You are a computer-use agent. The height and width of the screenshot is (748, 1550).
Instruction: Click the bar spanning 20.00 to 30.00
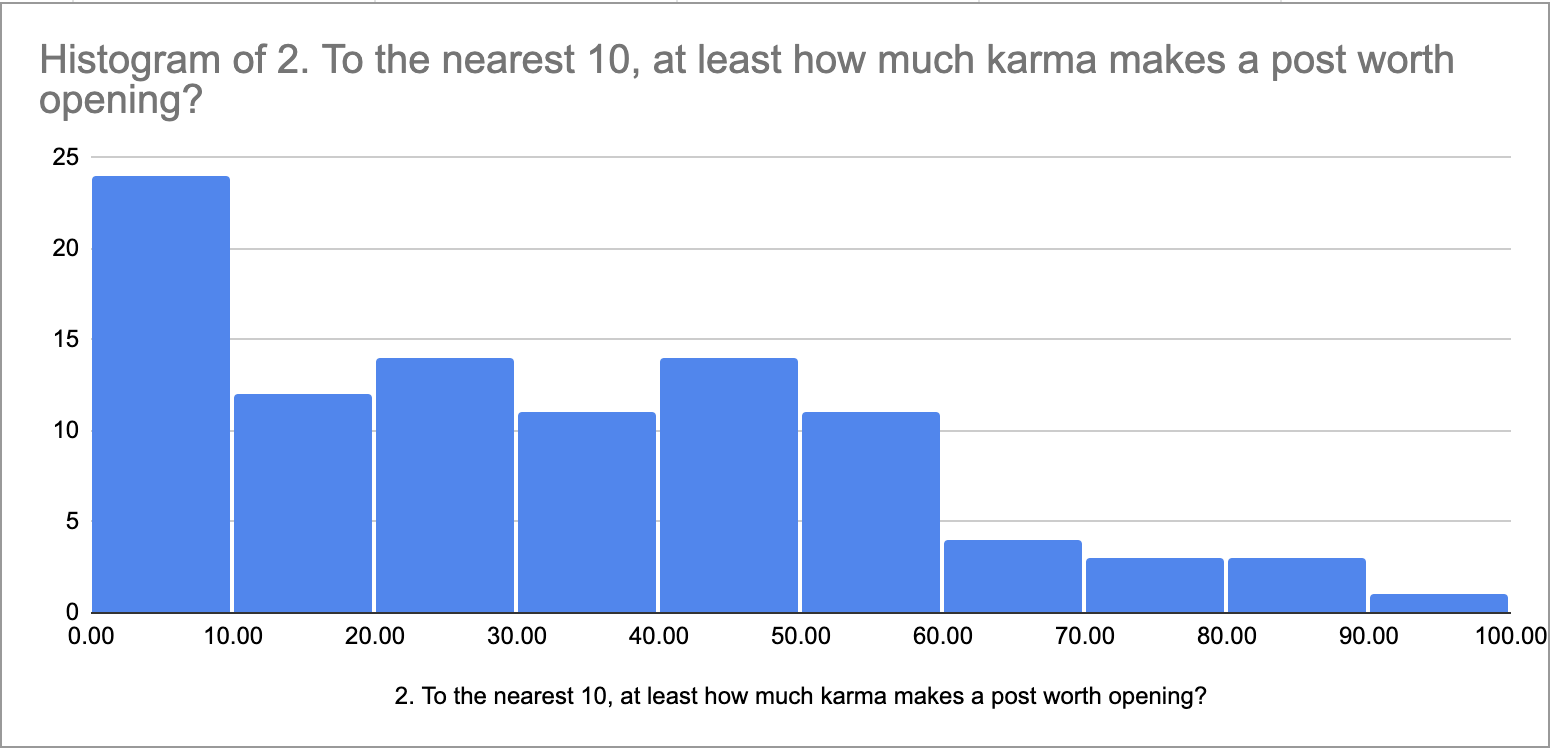pos(445,485)
